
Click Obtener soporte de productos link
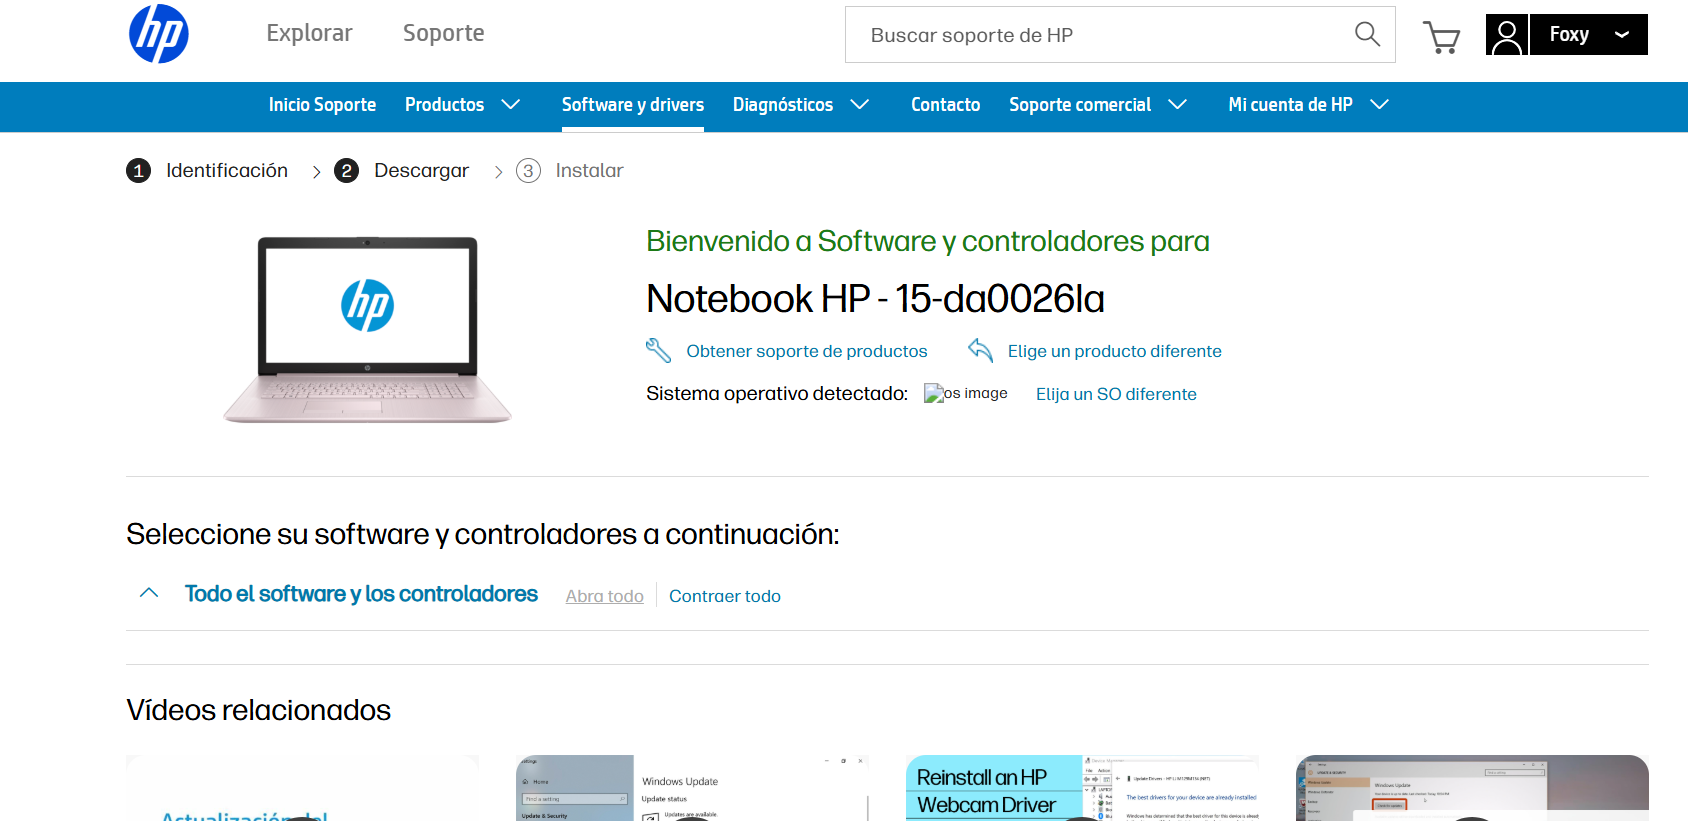tap(807, 351)
